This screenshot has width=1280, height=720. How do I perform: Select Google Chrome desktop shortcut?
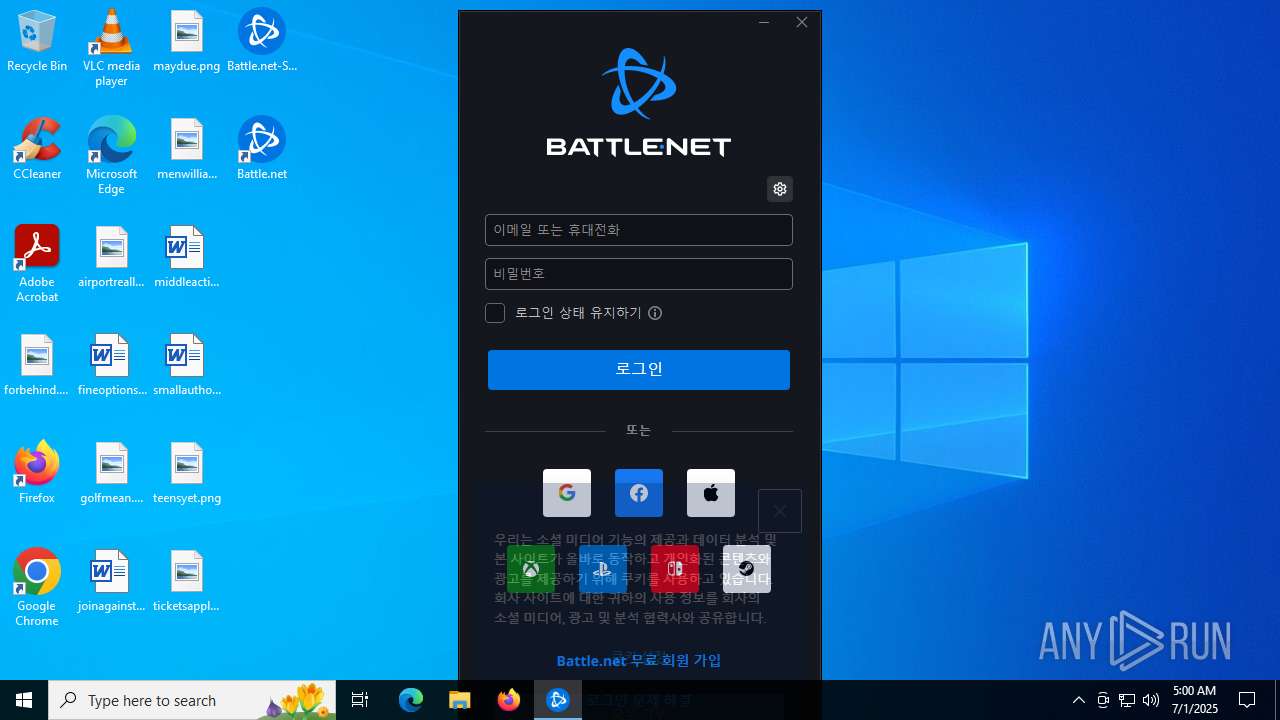click(37, 587)
